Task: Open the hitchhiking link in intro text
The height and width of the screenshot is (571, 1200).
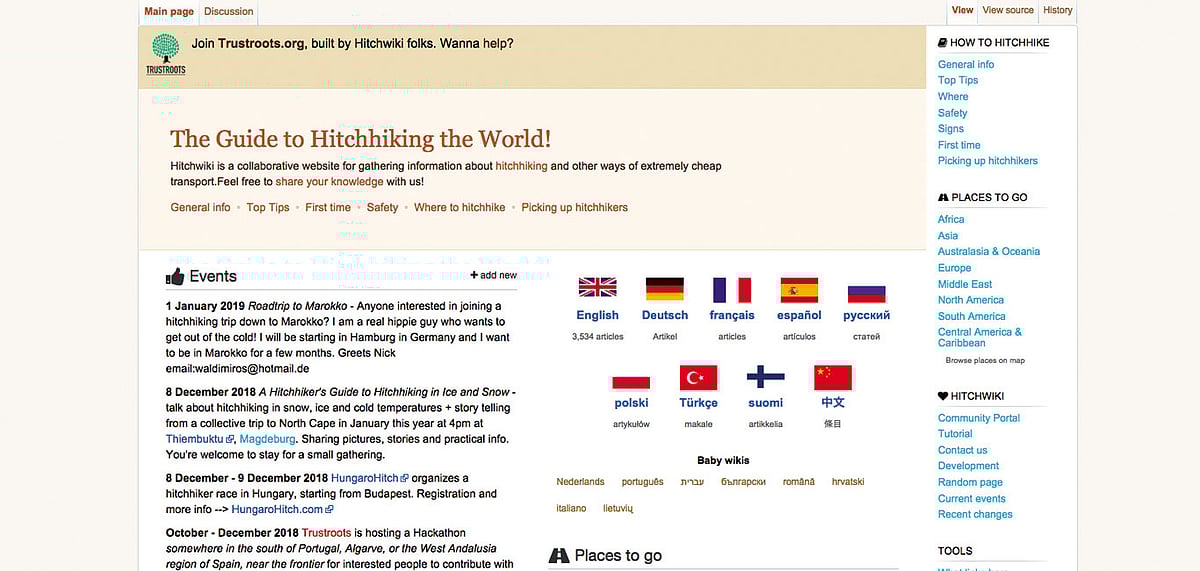Action: (521, 166)
